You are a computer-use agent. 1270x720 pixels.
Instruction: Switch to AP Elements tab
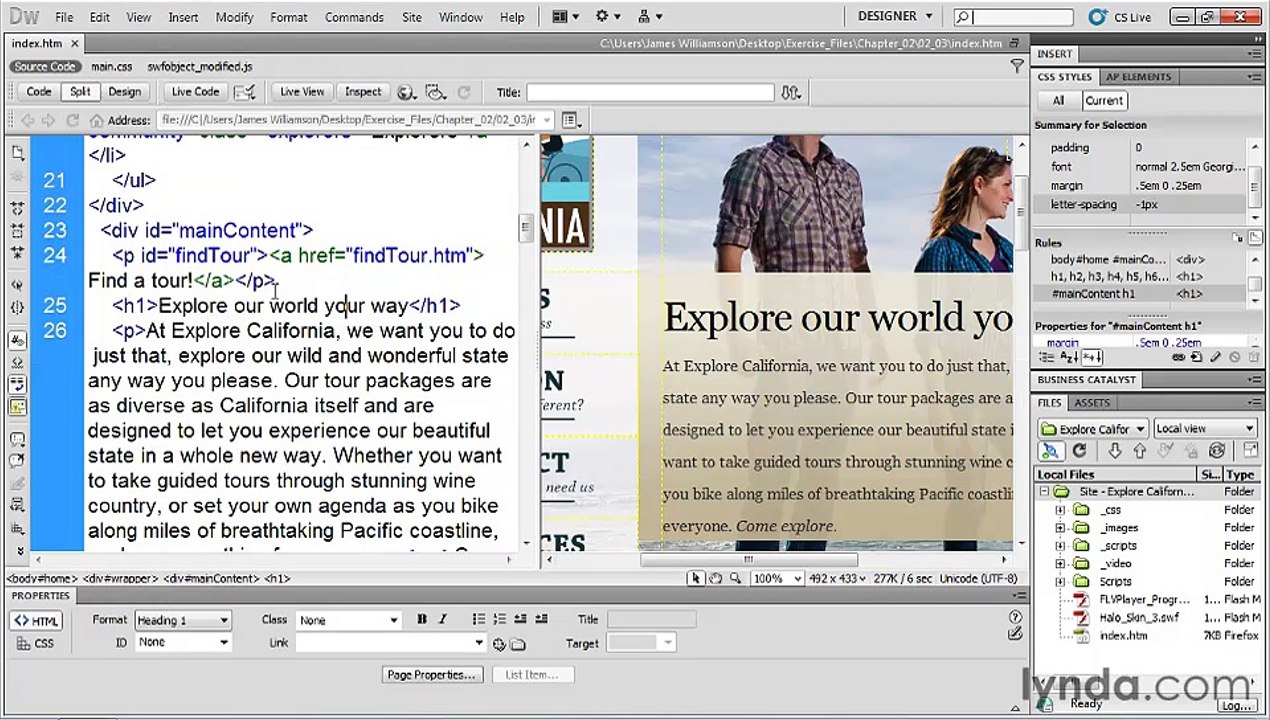(1138, 77)
